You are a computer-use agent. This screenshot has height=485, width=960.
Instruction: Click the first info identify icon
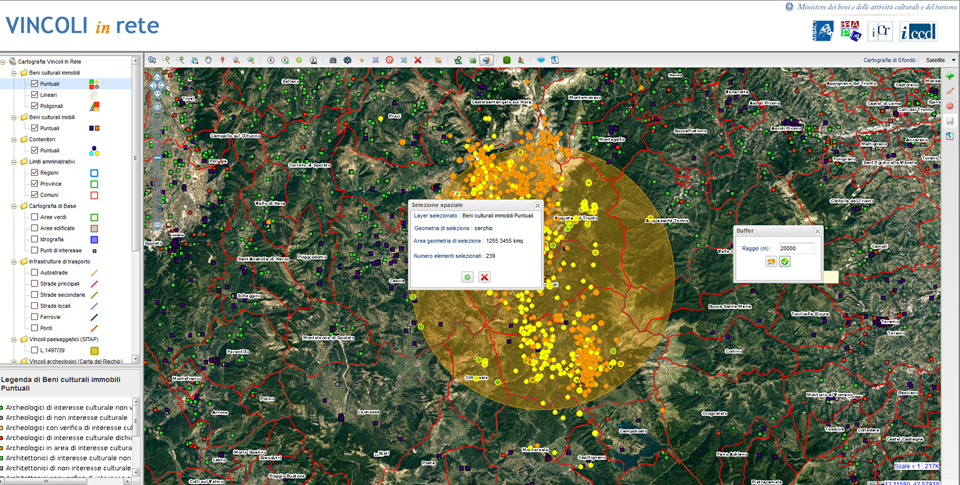[271, 60]
